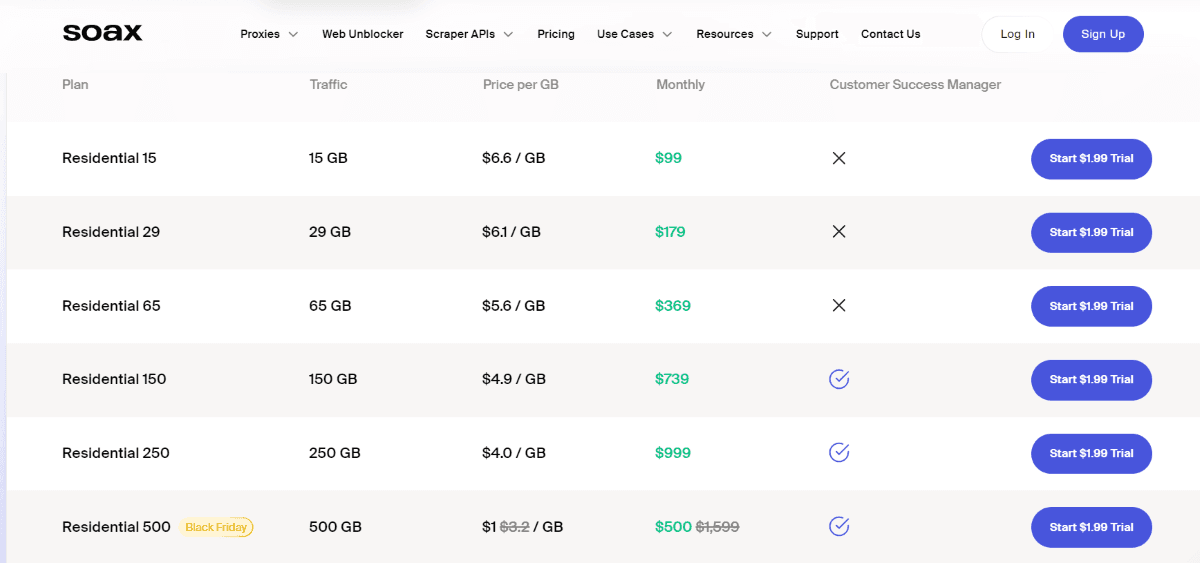Click the Traffic column header
The width and height of the screenshot is (1200, 563).
coord(328,85)
